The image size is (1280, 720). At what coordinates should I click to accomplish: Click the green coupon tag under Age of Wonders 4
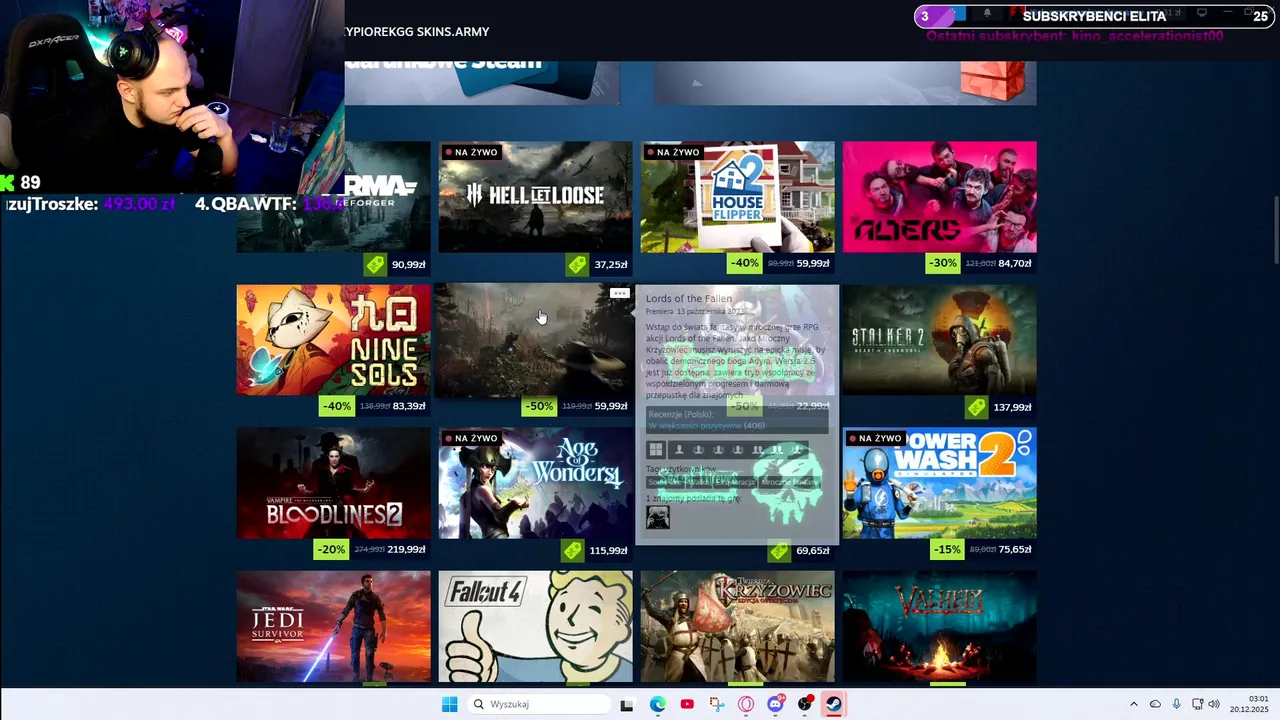coord(573,550)
